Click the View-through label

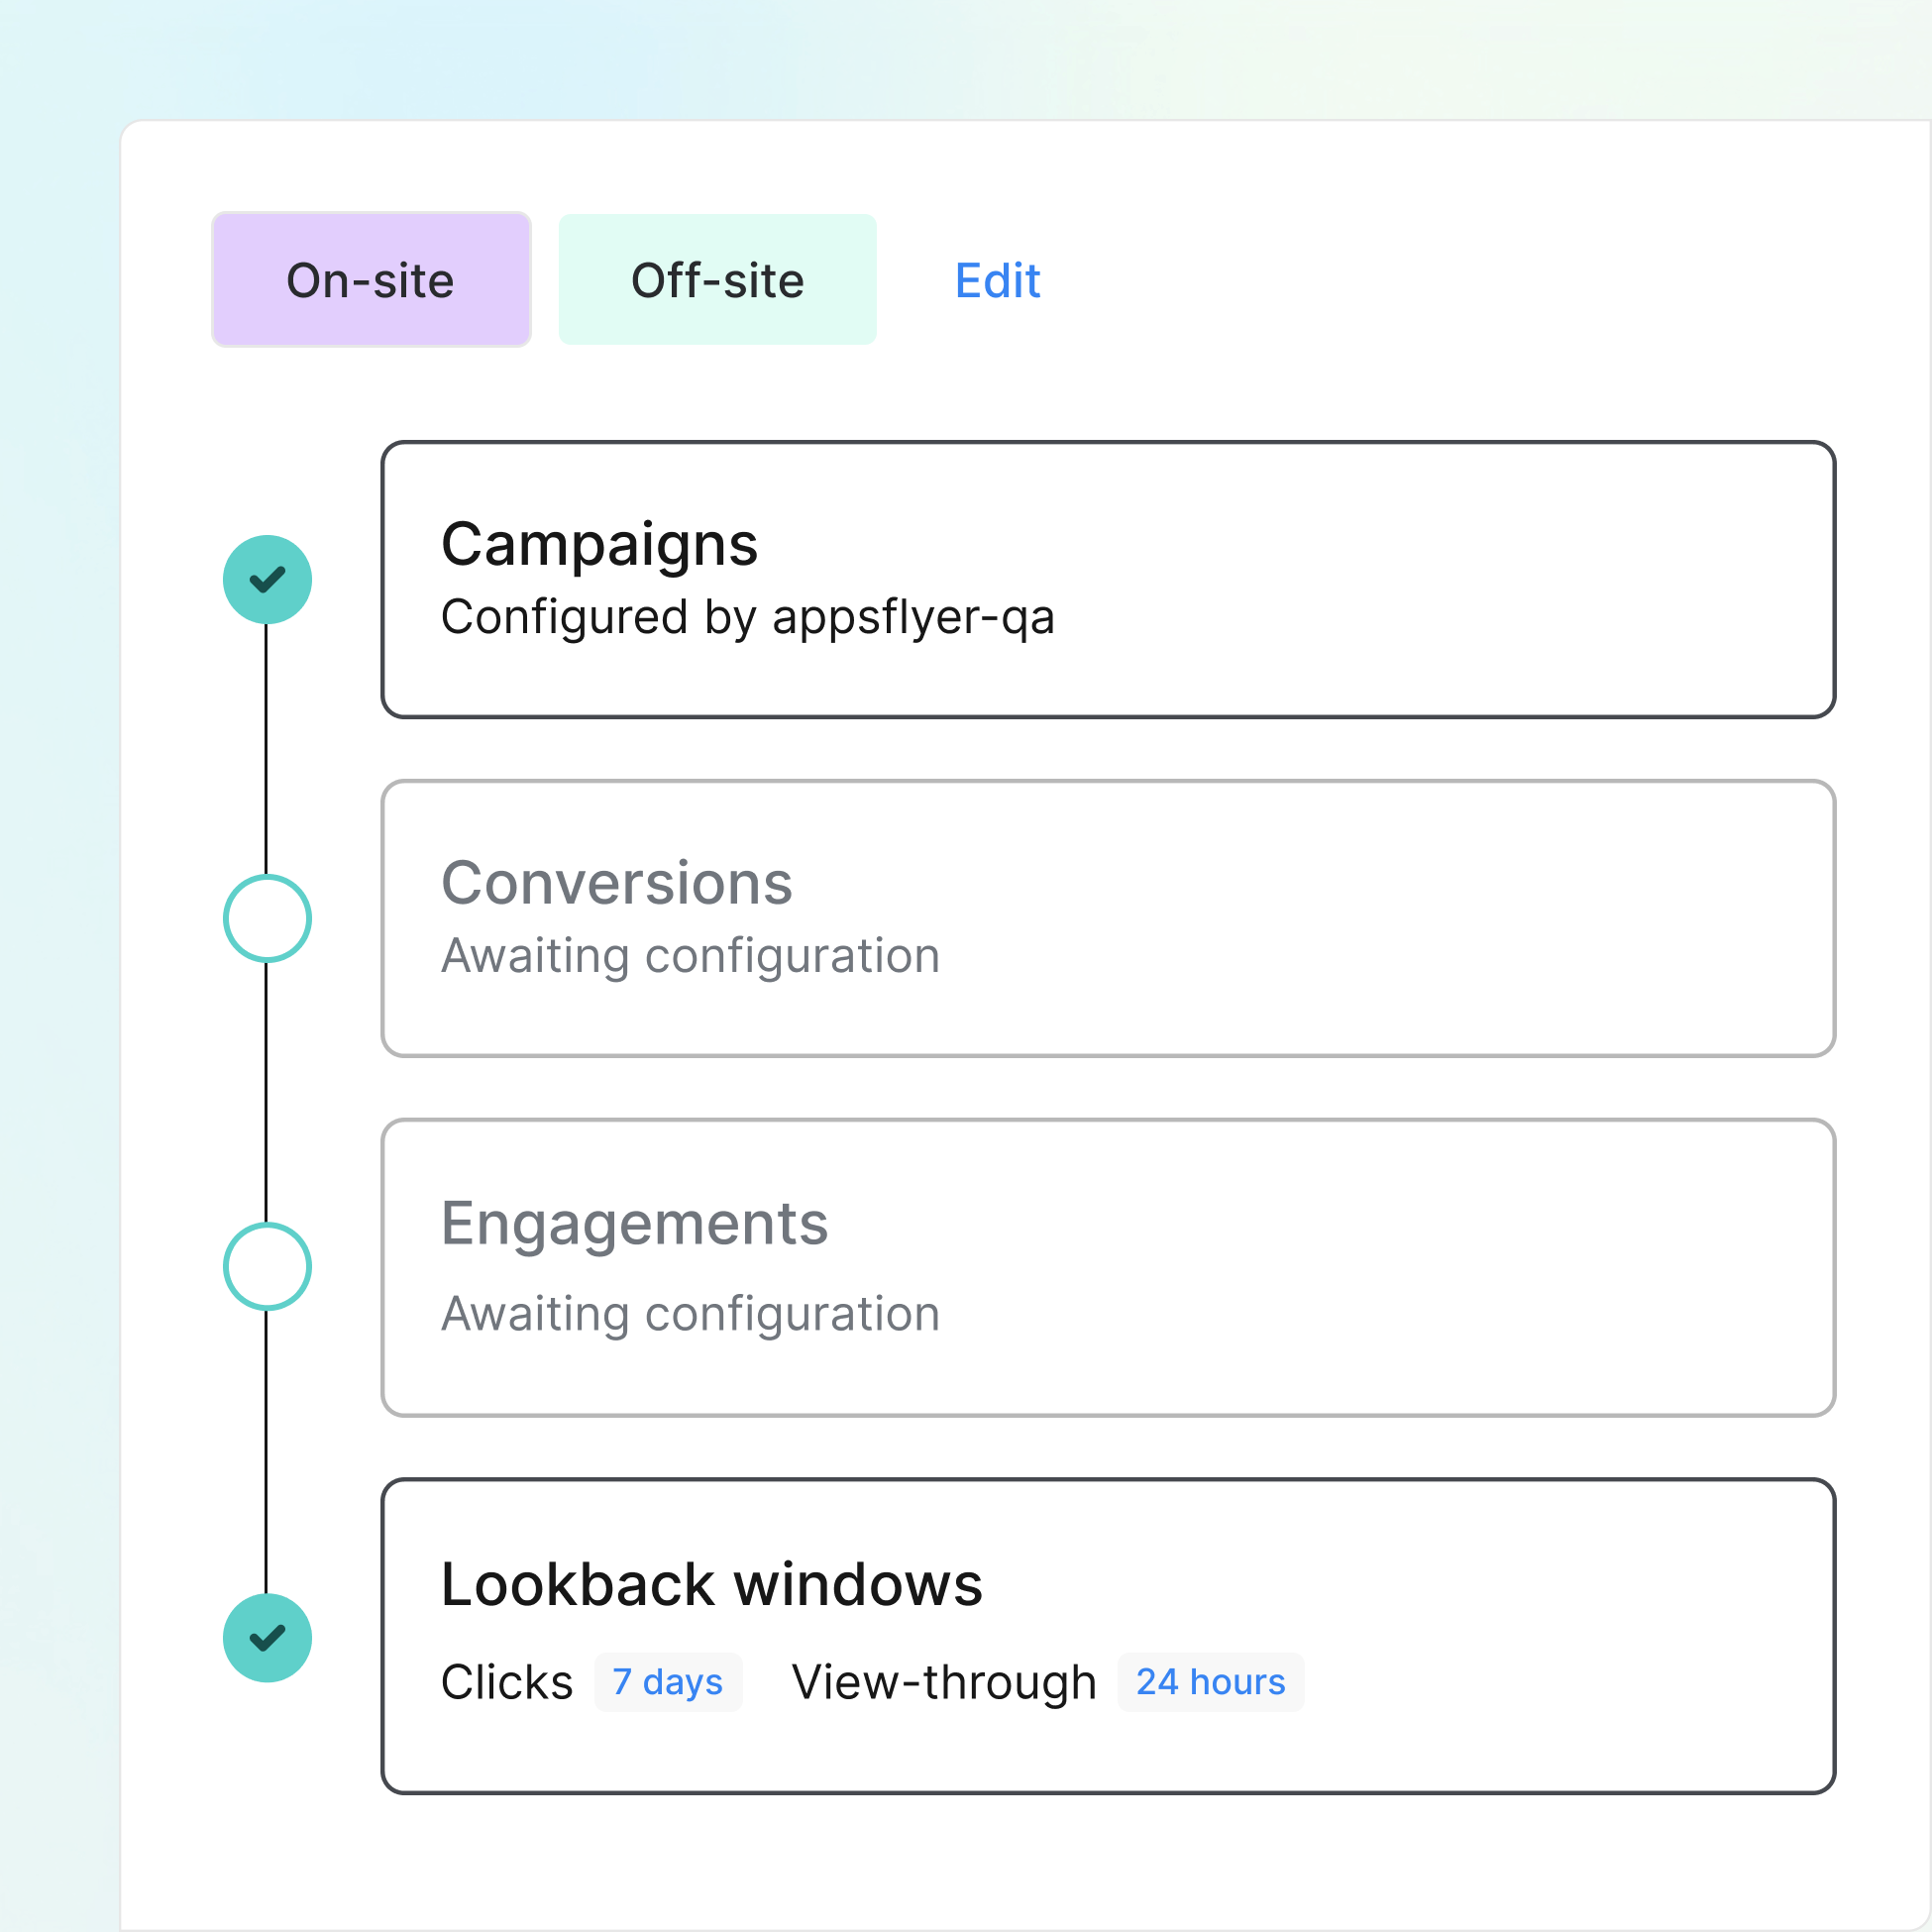[943, 1682]
